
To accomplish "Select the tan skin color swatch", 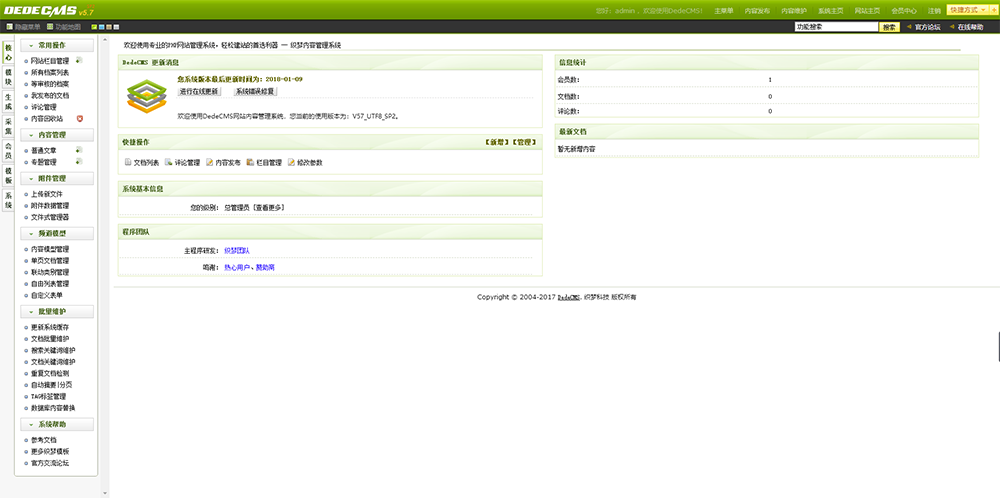I will tap(109, 27).
